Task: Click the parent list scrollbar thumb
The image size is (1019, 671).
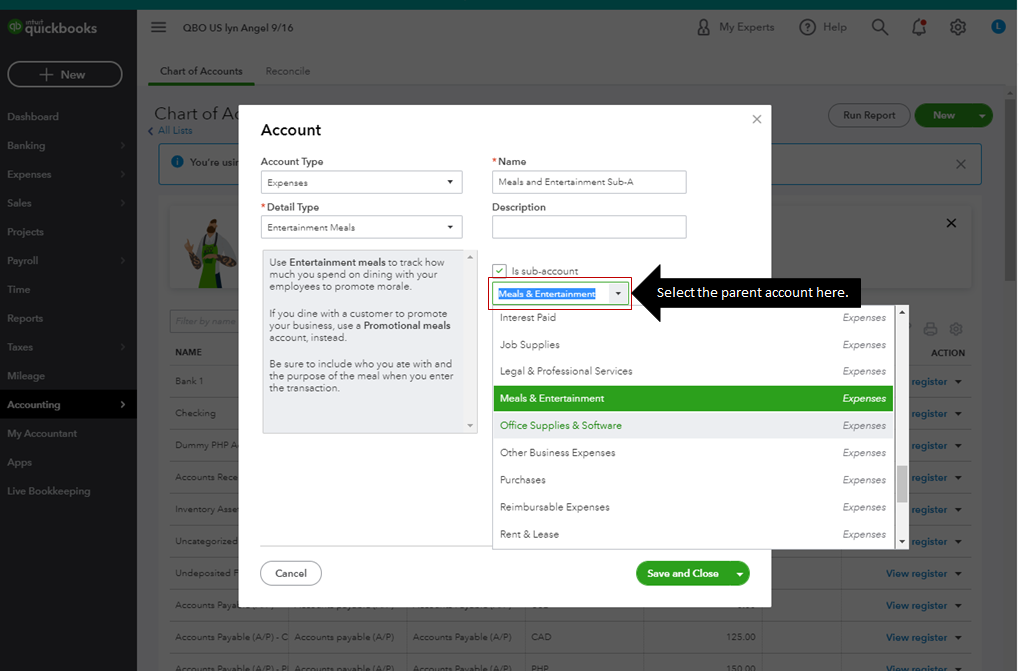Action: 902,484
